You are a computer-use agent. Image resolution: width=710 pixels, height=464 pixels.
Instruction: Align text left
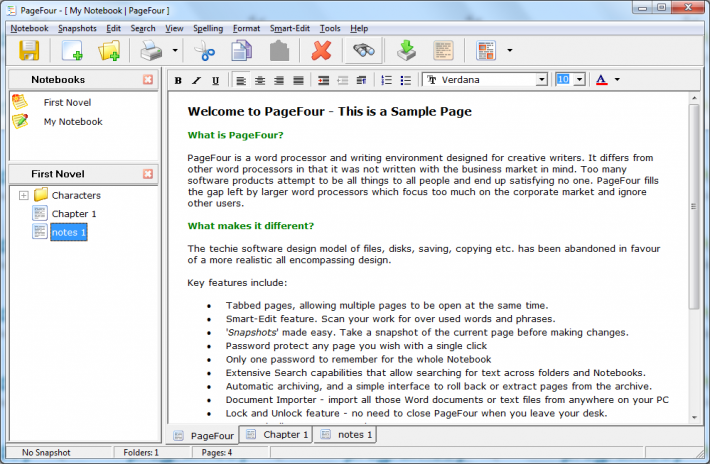pyautogui.click(x=241, y=80)
